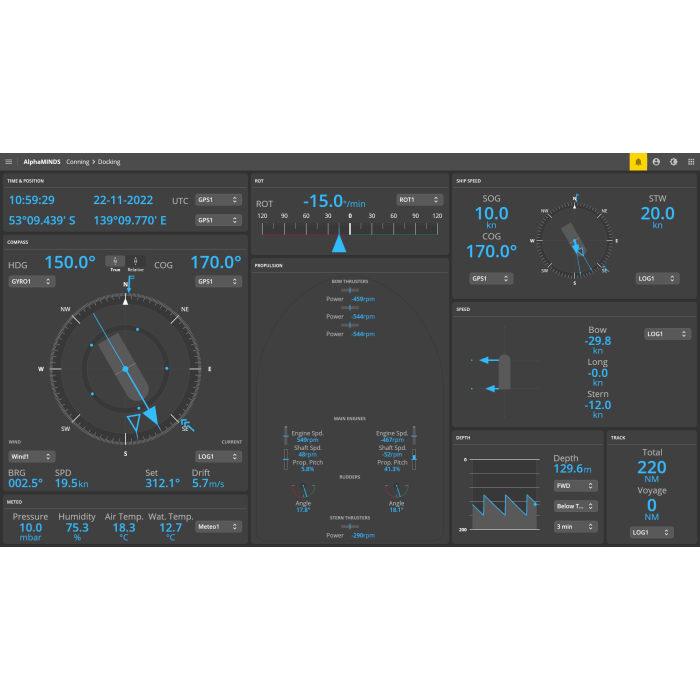Open the Meteo1 source dropdown
The height and width of the screenshot is (700, 700).
[x=219, y=526]
